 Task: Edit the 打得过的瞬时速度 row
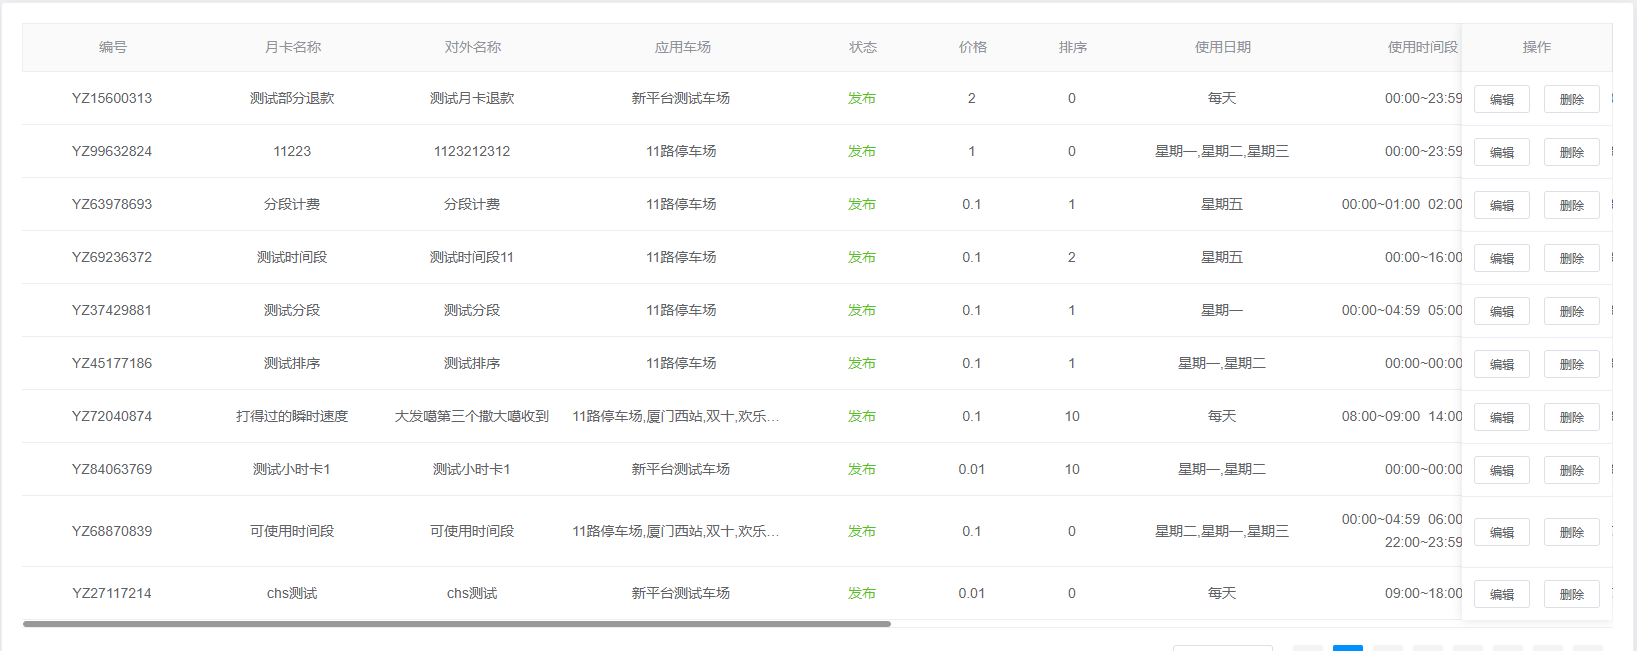(x=1501, y=417)
